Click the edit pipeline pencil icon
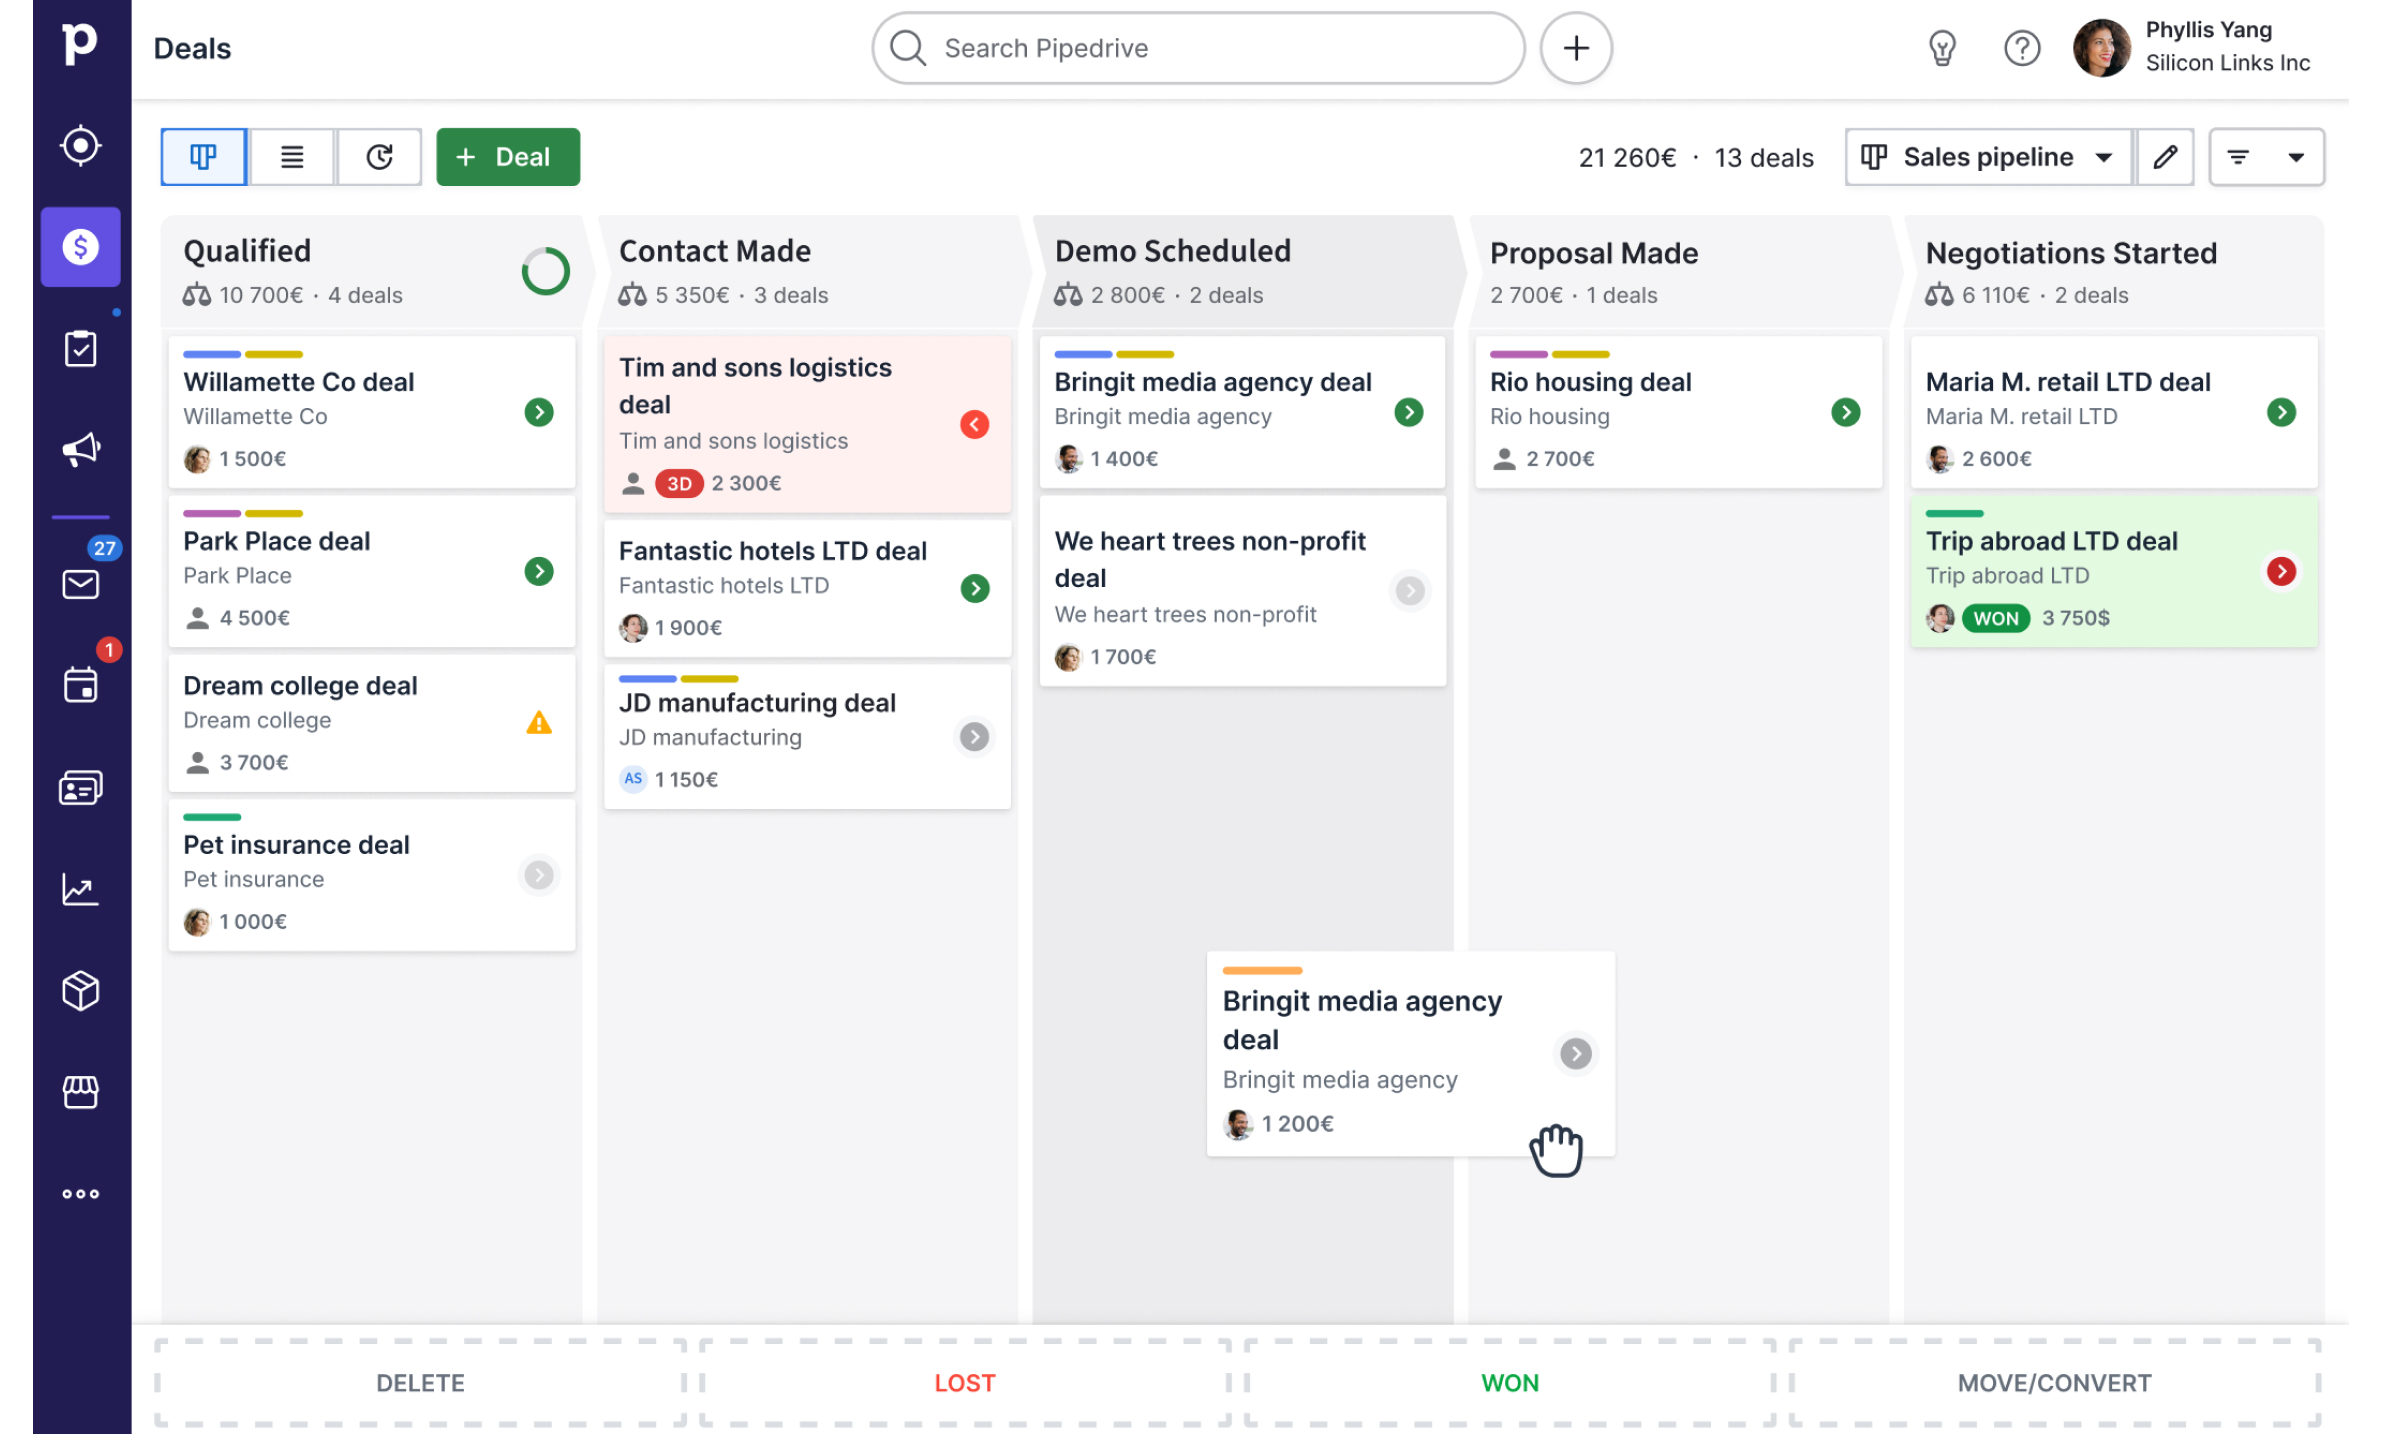Screen dimensions: 2394x1434 point(2165,157)
